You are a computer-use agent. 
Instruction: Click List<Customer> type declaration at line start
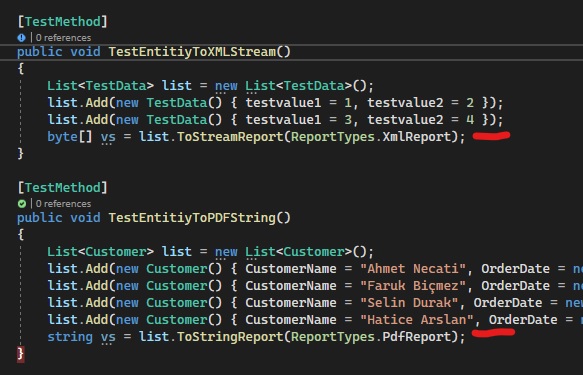(100, 252)
